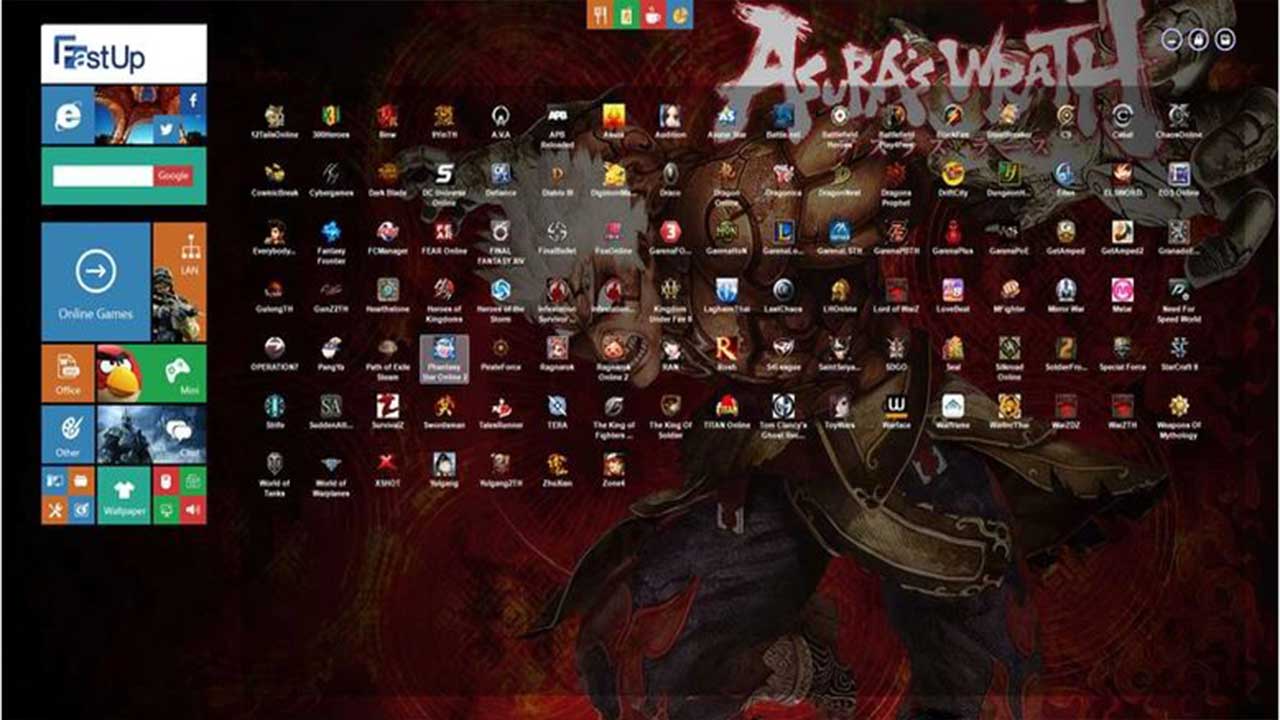1280x720 pixels.
Task: Click the red coffee cup tile at top
Action: click(654, 15)
